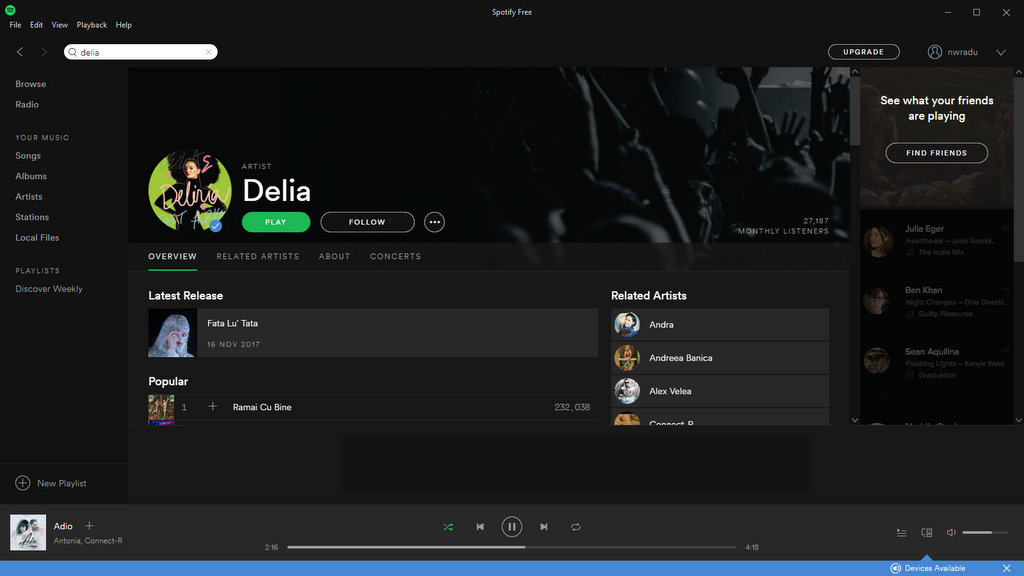Open Sean Aquilina's friend activity entry

pos(936,363)
